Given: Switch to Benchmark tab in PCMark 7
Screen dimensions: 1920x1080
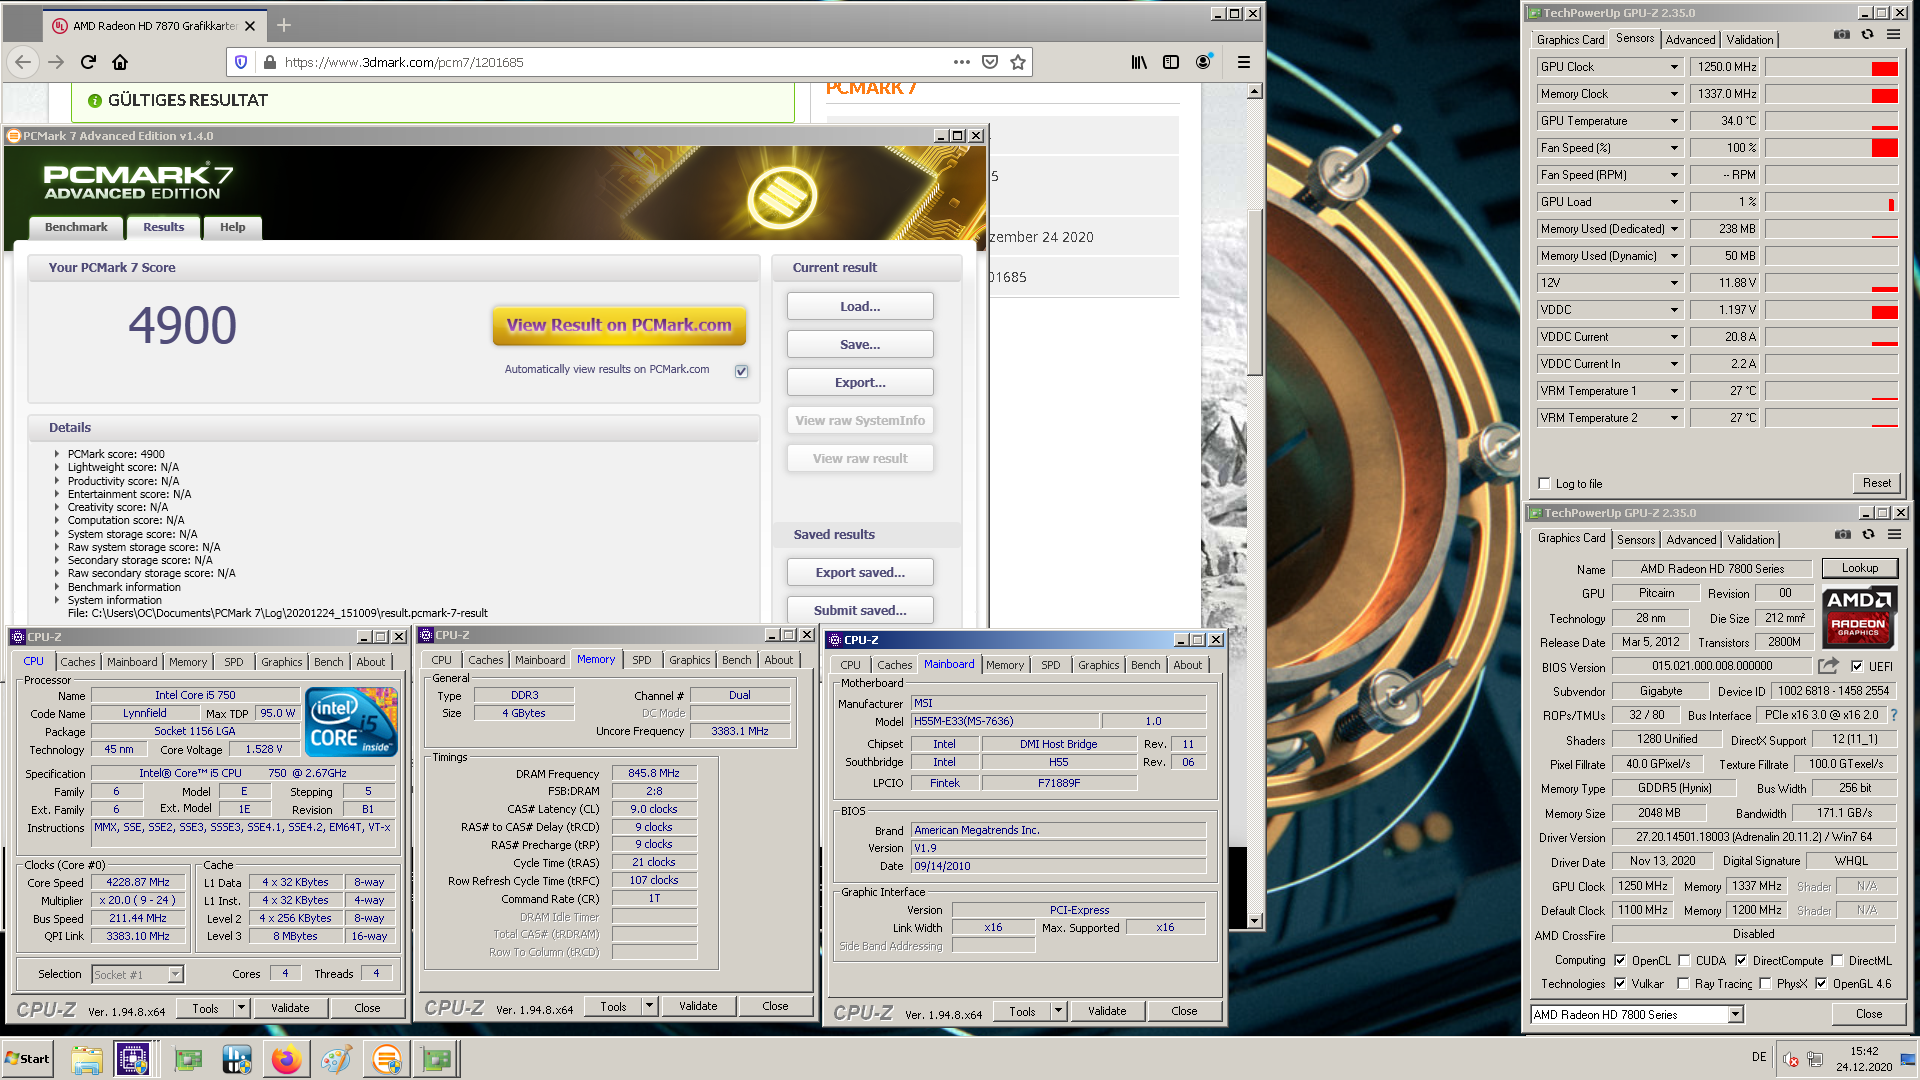Looking at the screenshot, I should (76, 227).
